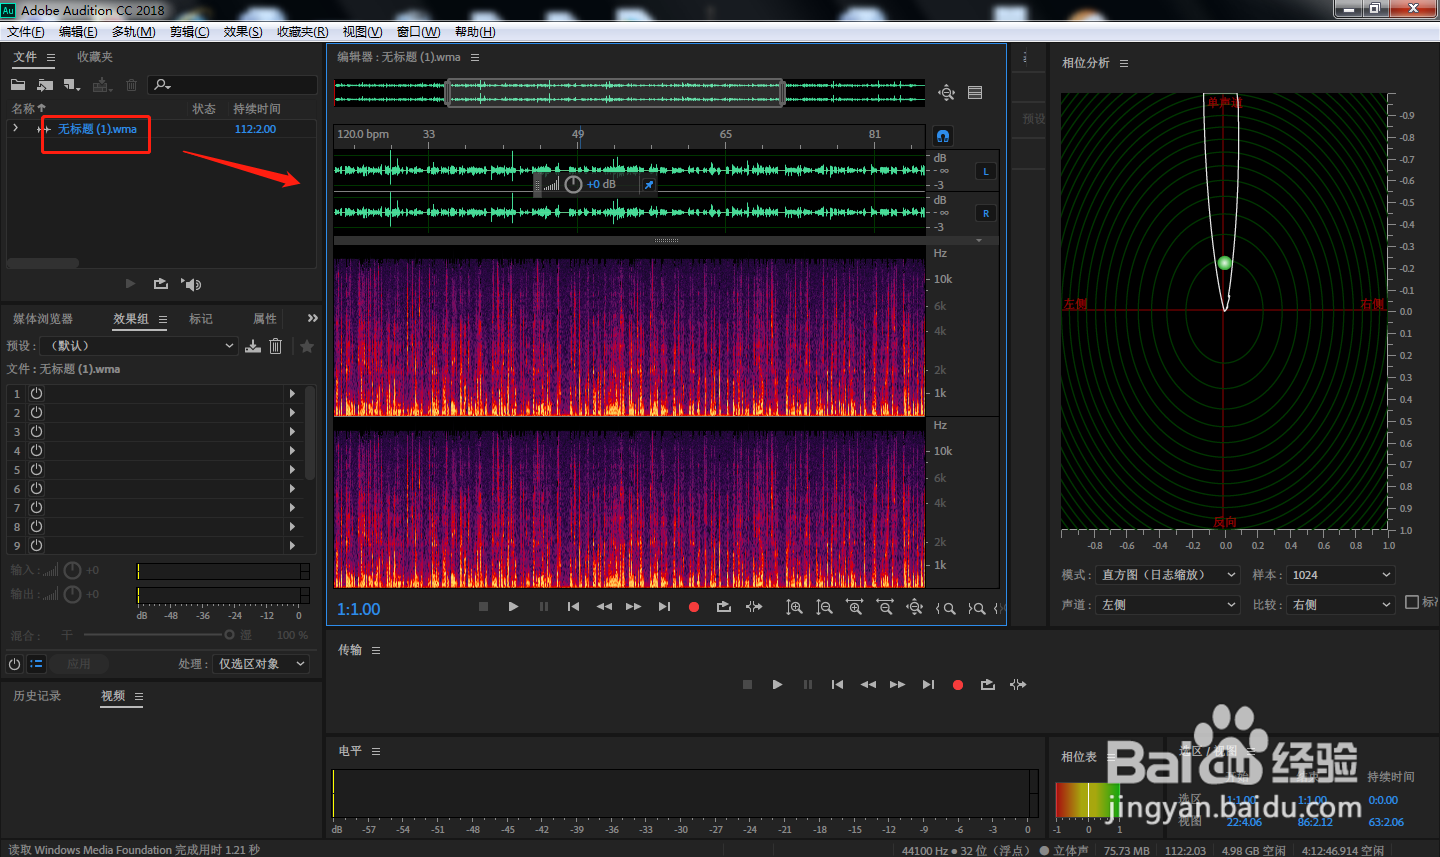
Task: Open compare dropdown showing 右侧
Action: 1340,605
